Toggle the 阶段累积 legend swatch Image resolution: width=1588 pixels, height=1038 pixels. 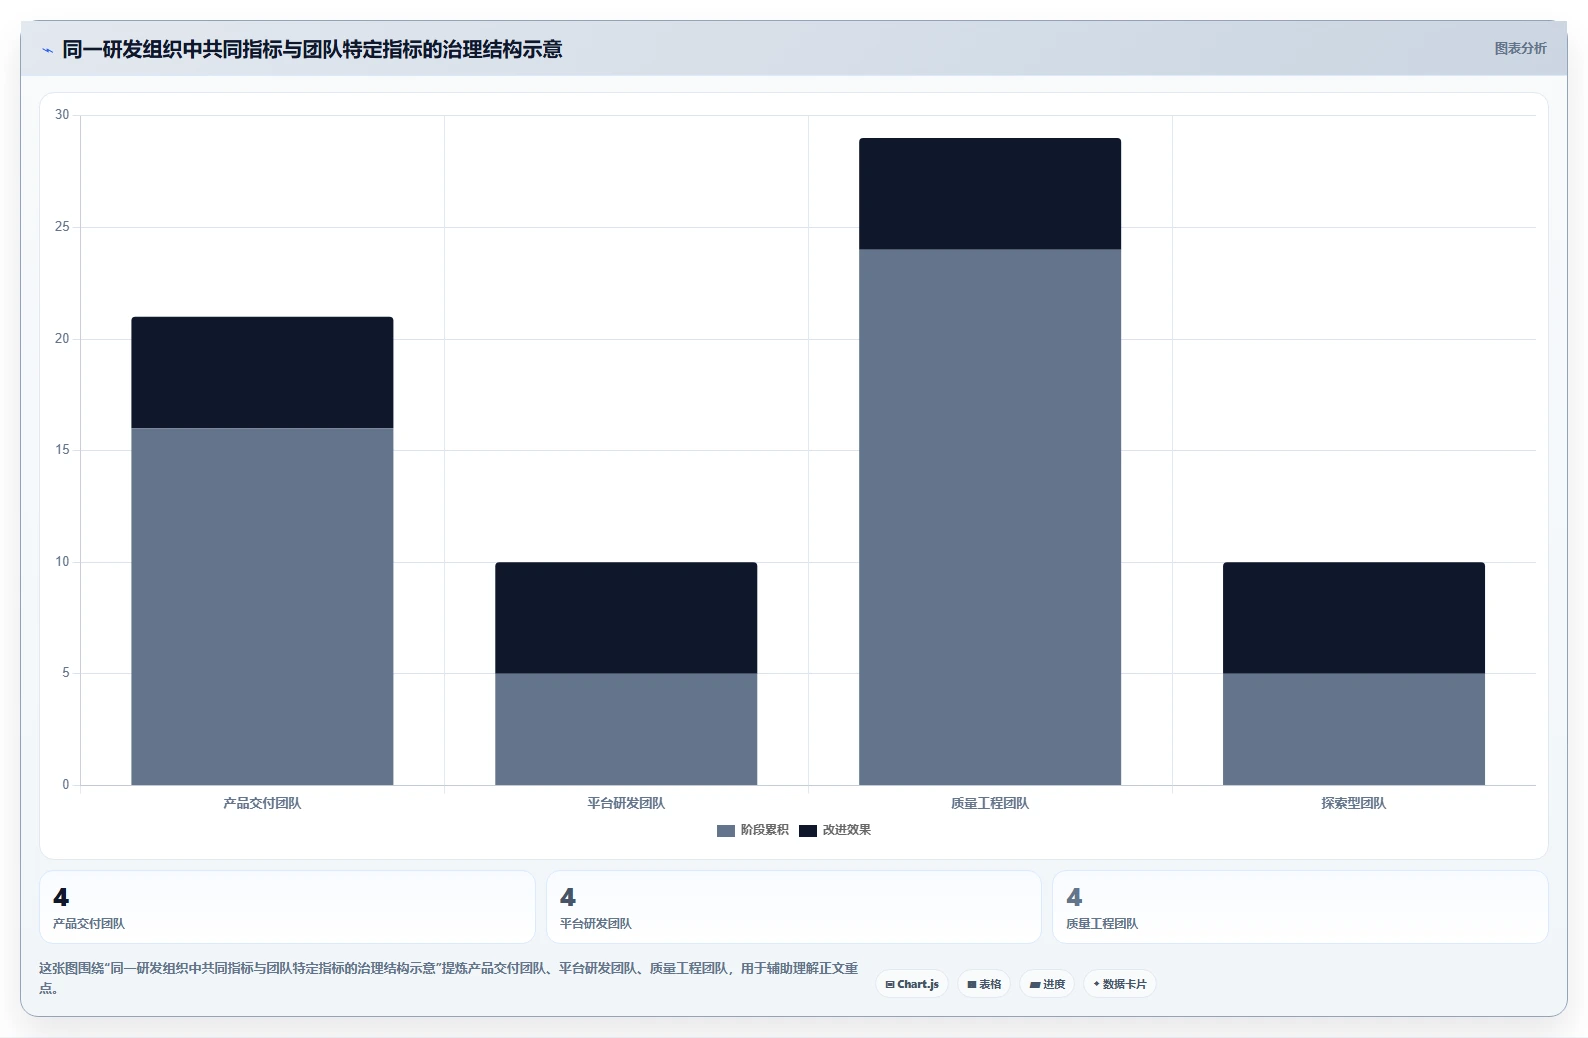(726, 830)
